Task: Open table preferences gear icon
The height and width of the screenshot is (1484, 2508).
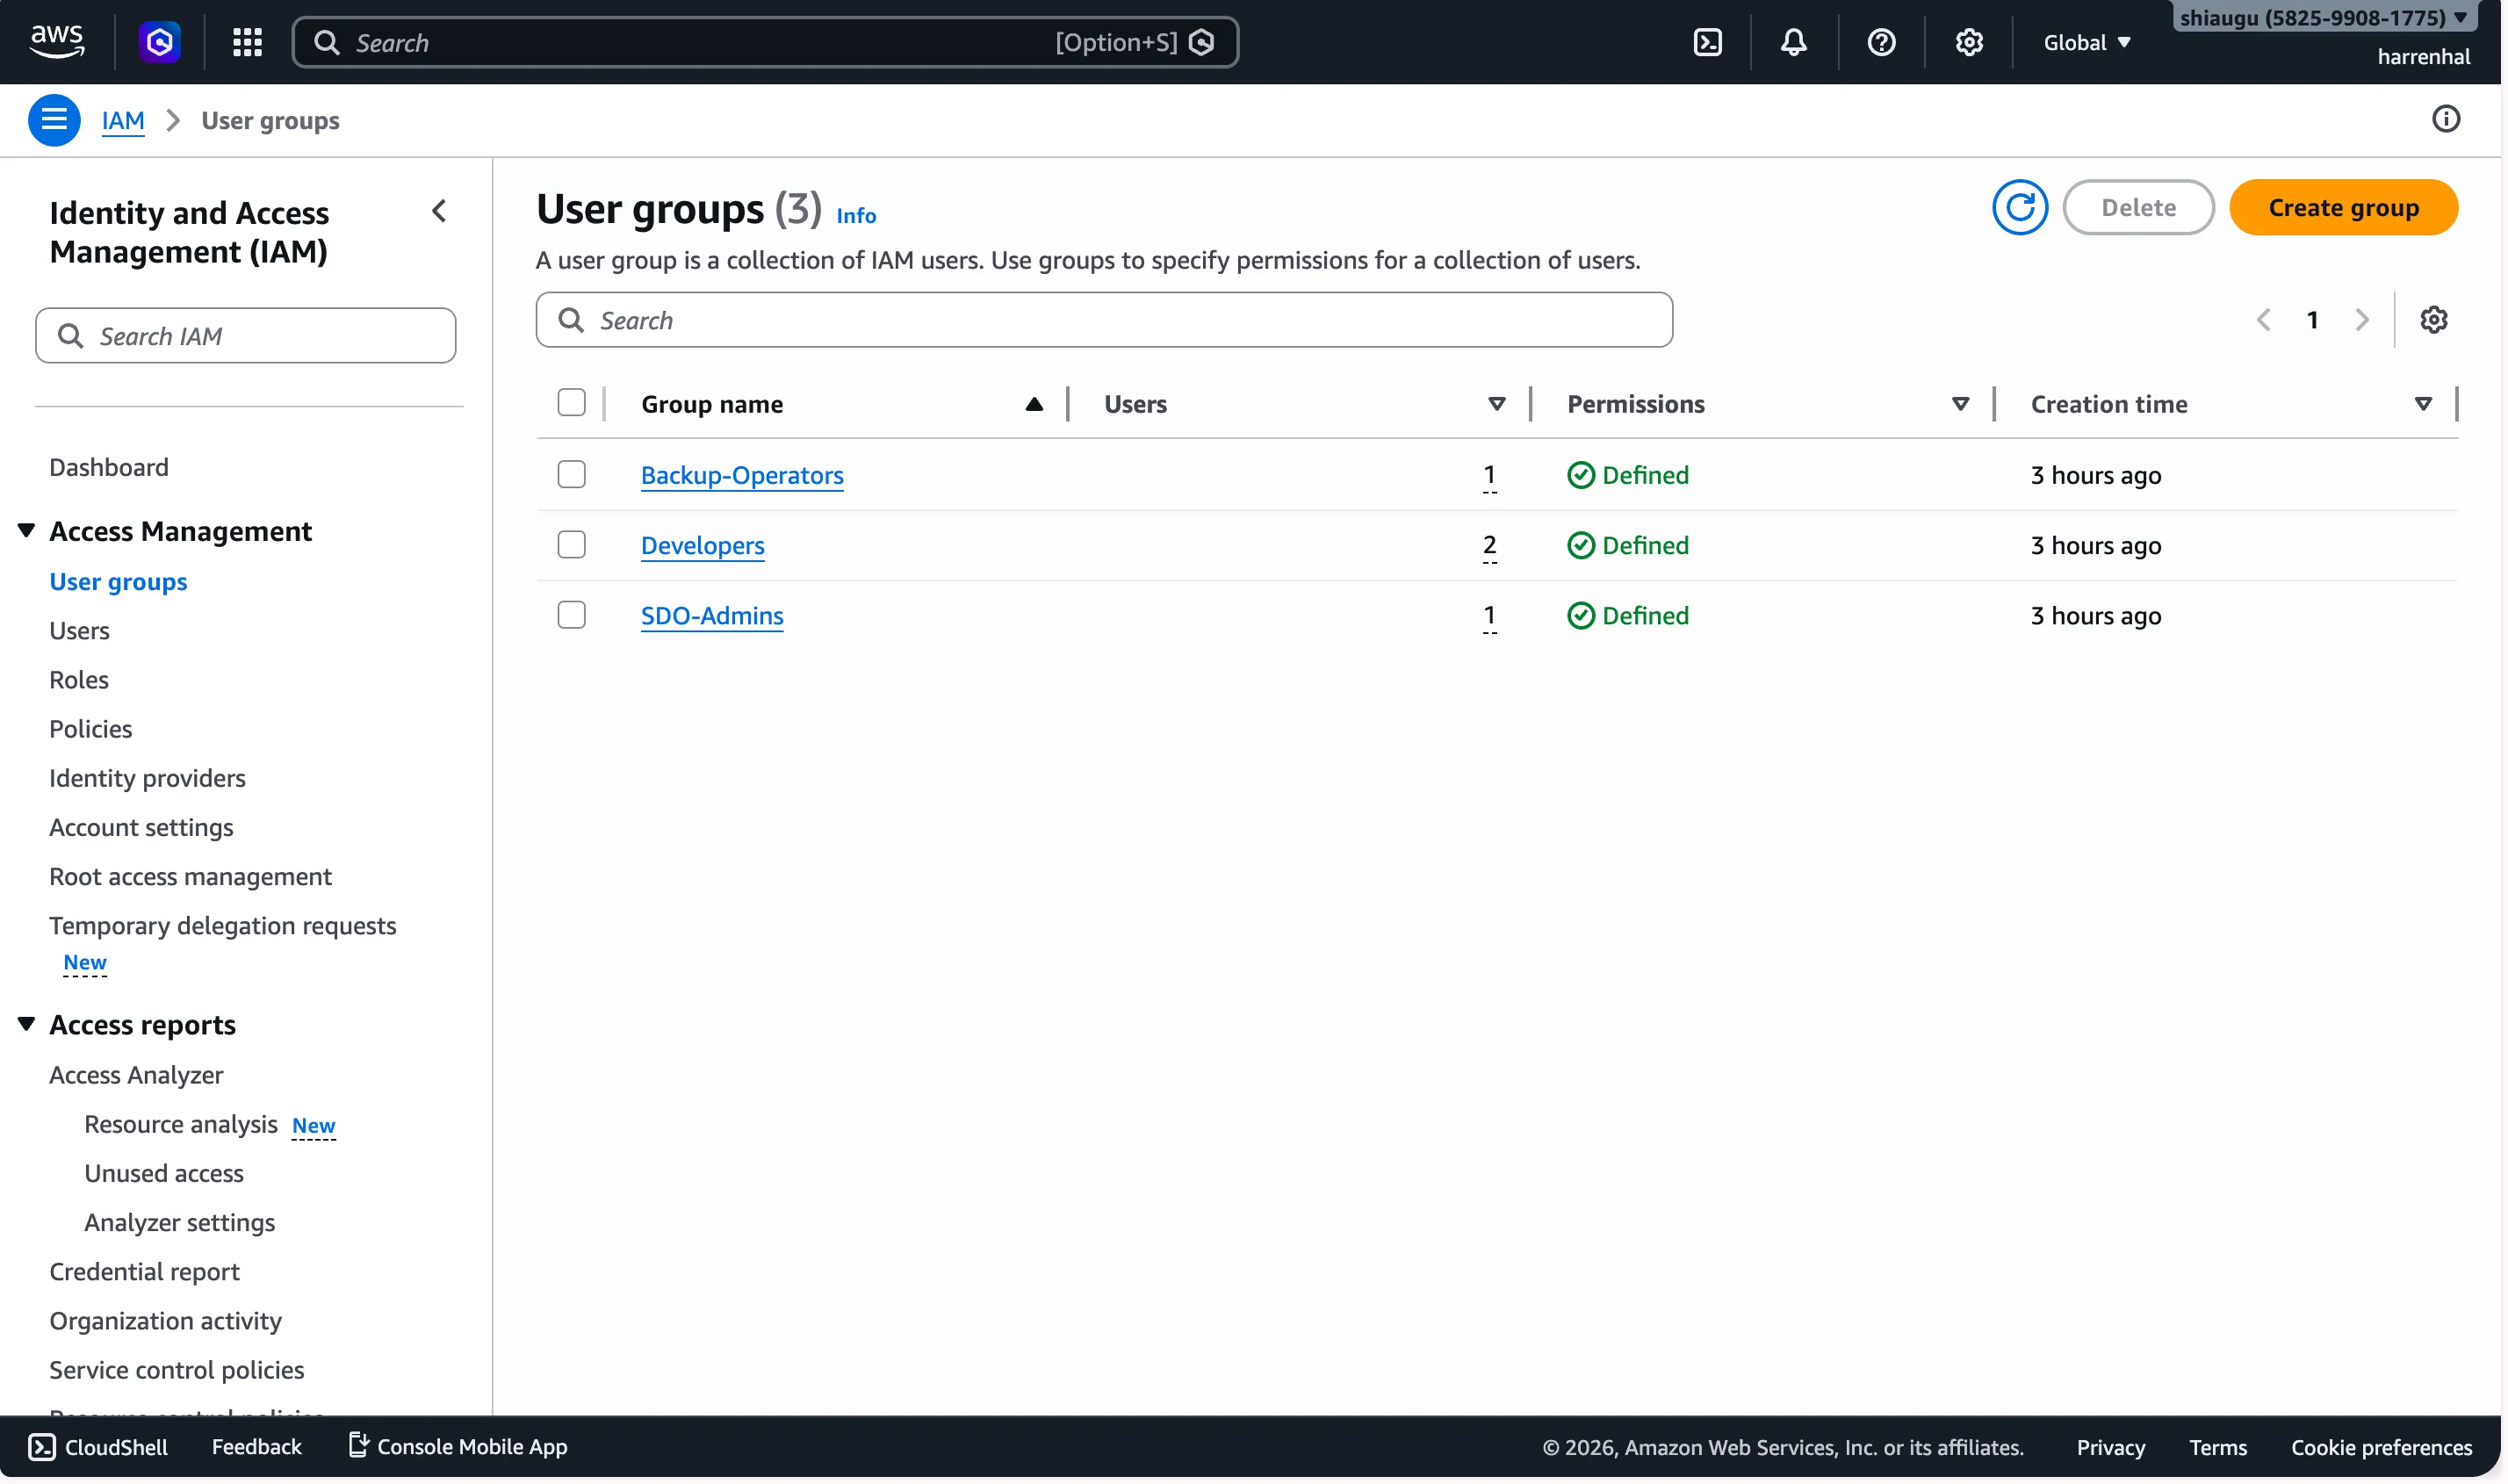Action: click(2433, 320)
